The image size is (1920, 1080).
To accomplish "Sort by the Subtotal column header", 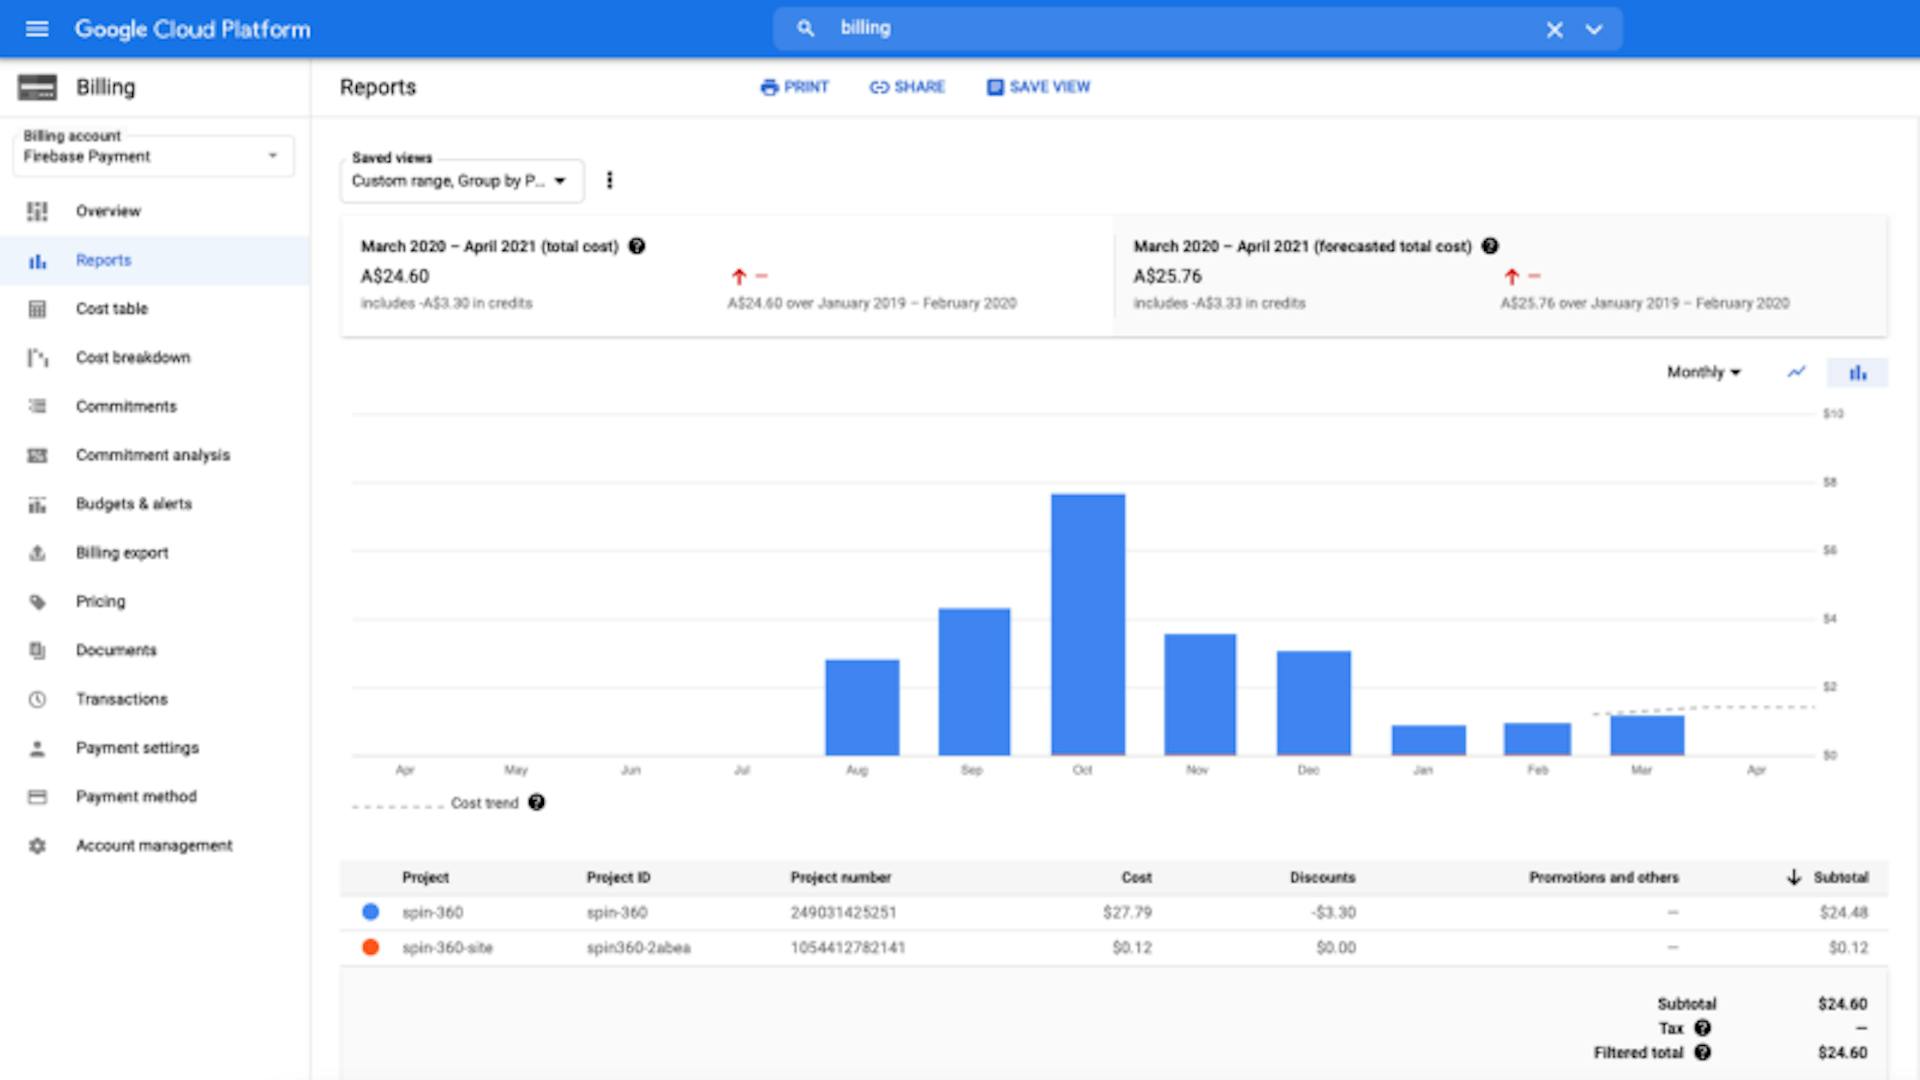I will [x=1828, y=877].
